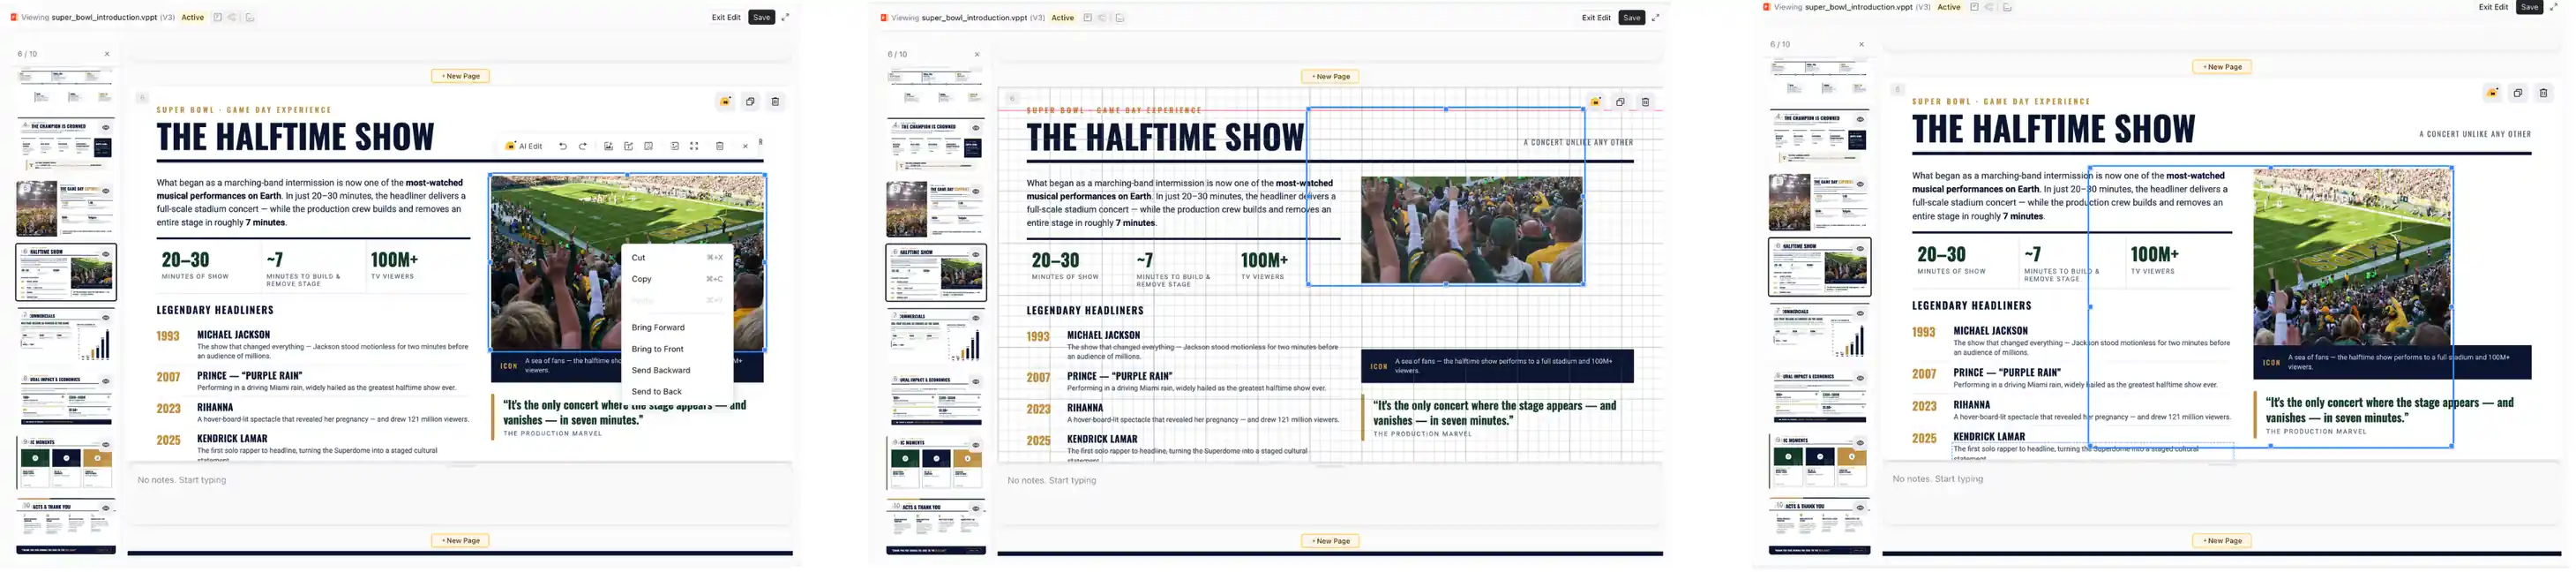This screenshot has width=2576, height=572.
Task: Click the first icon after Active in left window
Action: point(217,17)
